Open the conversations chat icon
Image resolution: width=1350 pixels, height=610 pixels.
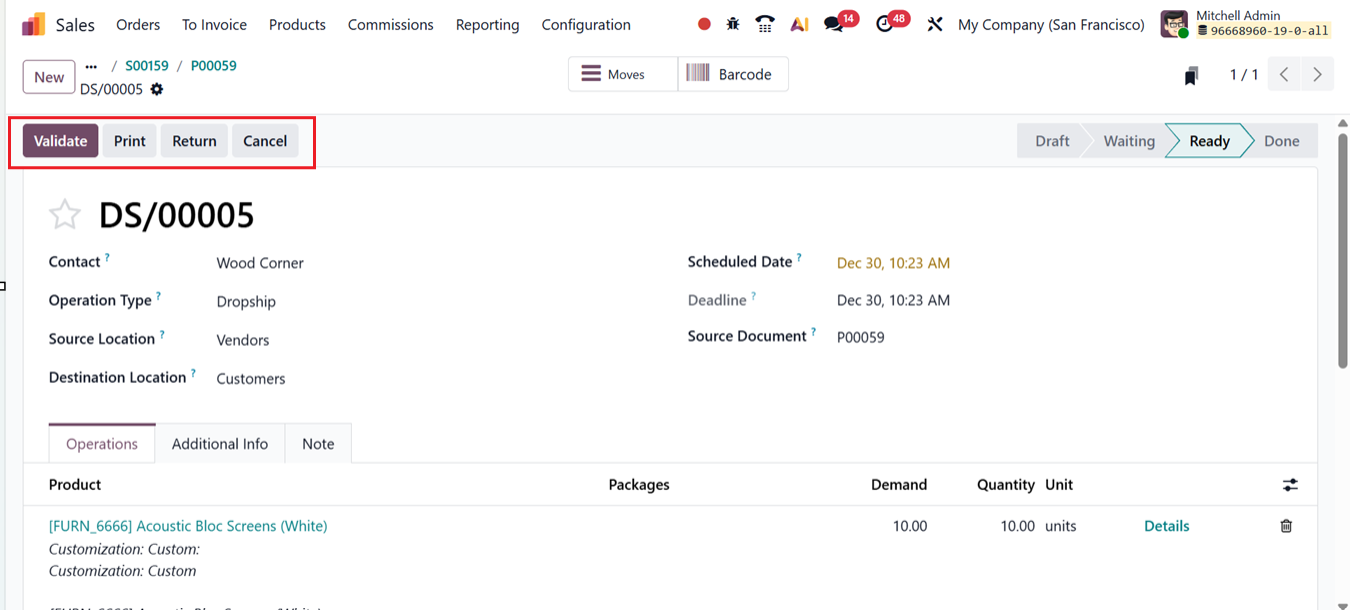833,24
